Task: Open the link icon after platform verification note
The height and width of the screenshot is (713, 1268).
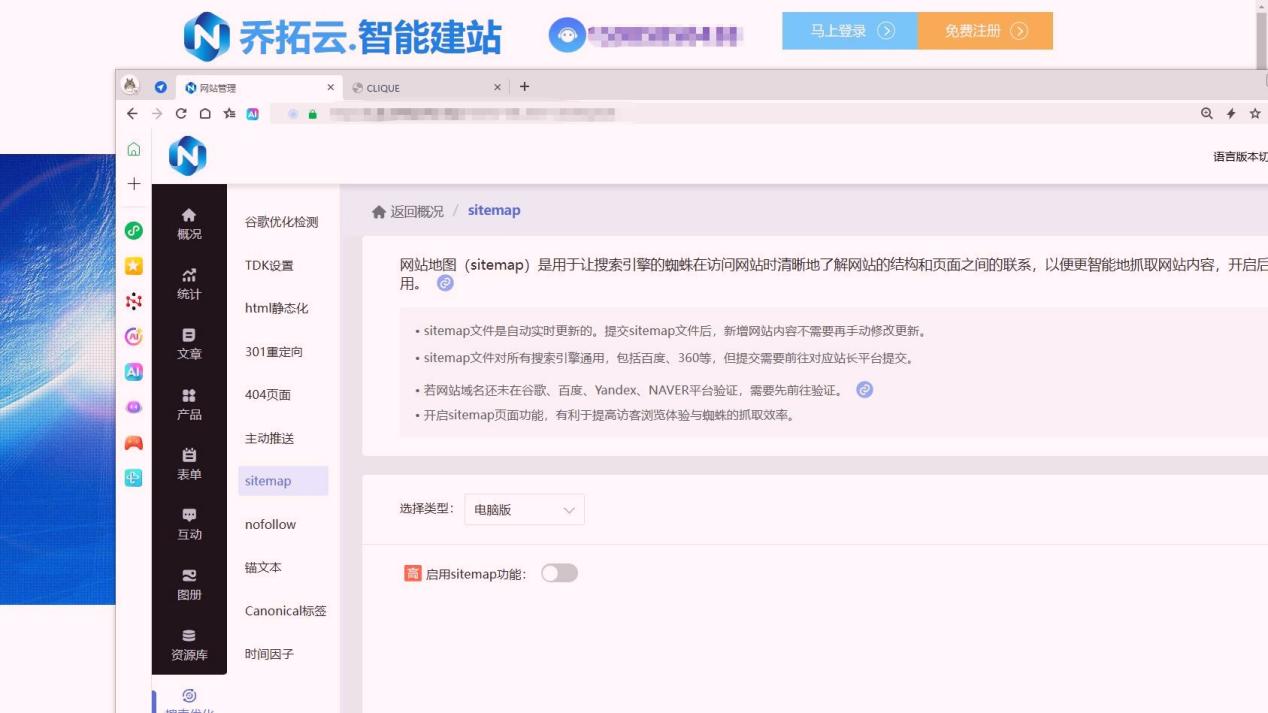Action: pos(865,390)
